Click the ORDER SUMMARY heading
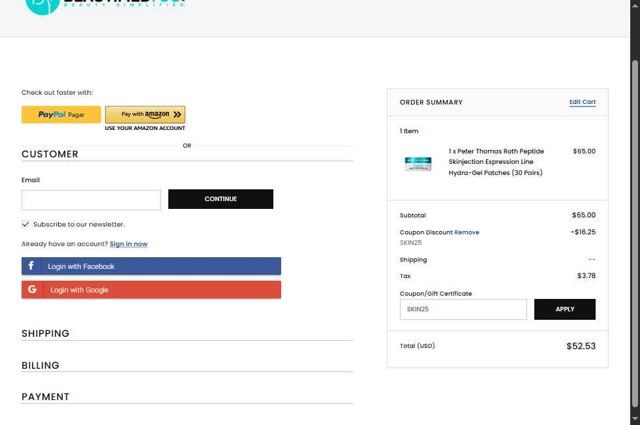Viewport: 640px width, 425px height. click(x=431, y=102)
